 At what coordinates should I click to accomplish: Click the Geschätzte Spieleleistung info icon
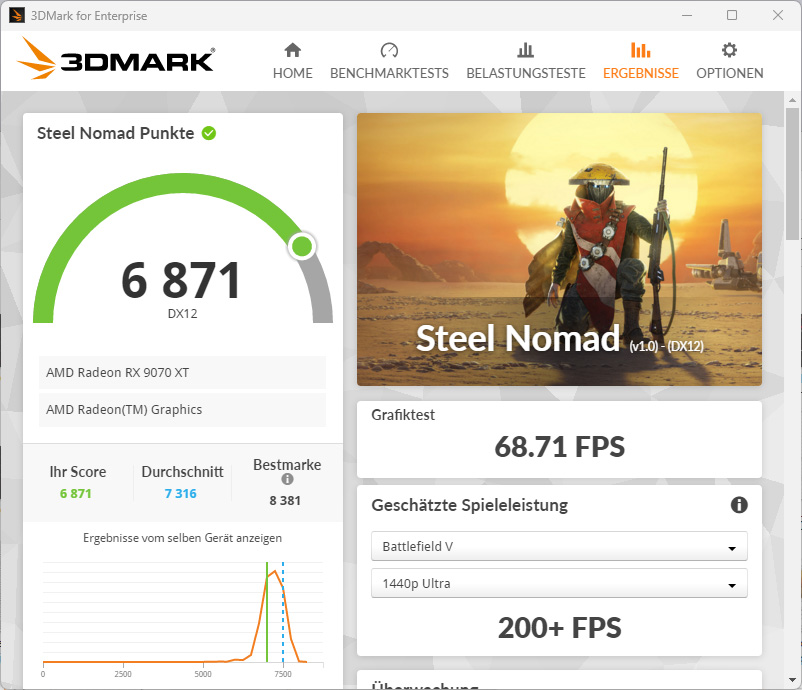pos(739,505)
